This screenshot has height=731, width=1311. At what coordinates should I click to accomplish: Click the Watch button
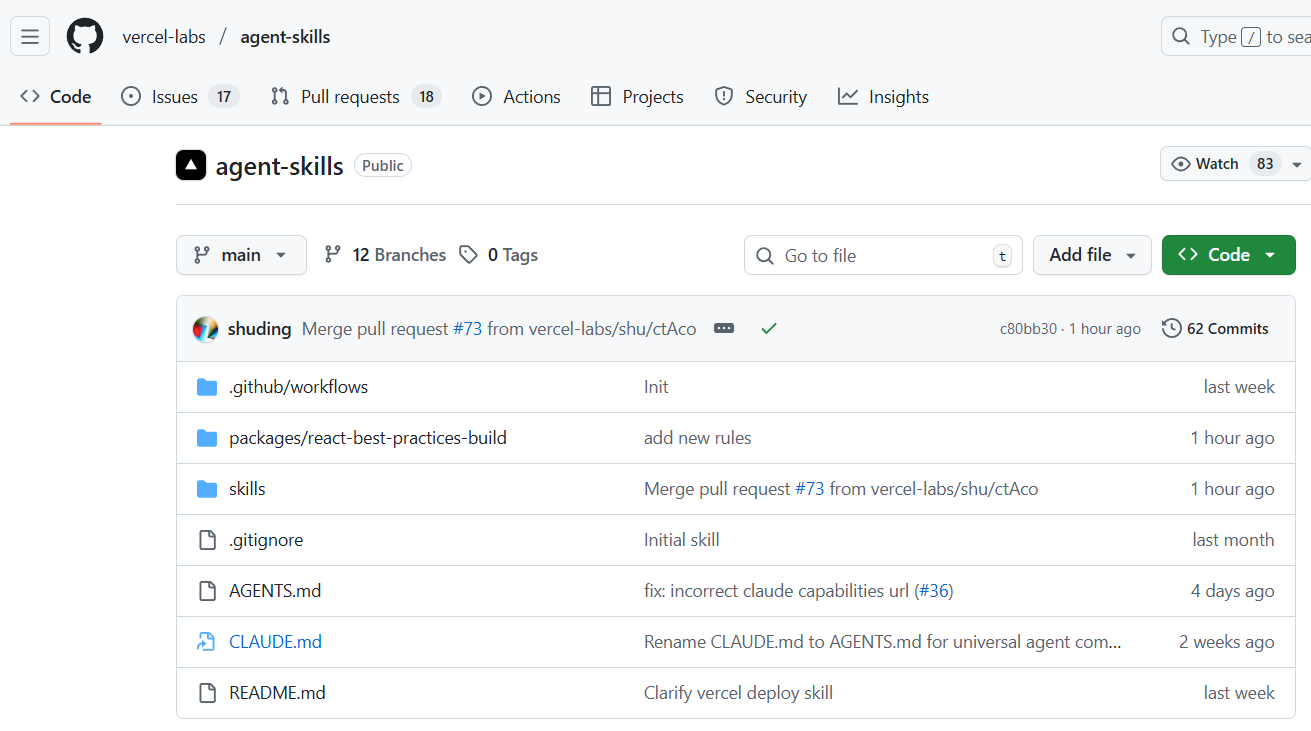[x=1222, y=164]
